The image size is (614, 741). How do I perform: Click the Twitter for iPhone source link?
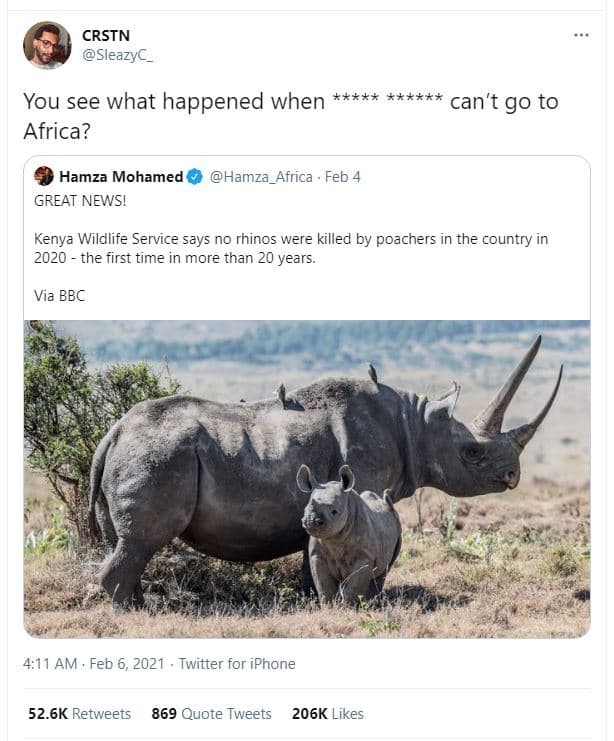point(237,663)
